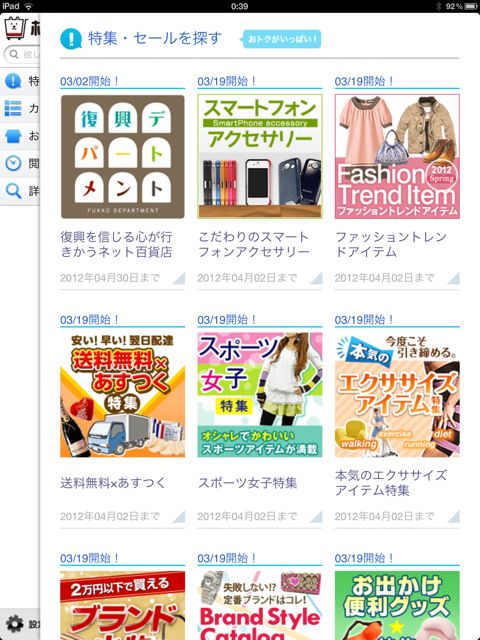The width and height of the screenshot is (480, 640).
Task: Tap the status bar clock 0:39
Action: [240, 6]
